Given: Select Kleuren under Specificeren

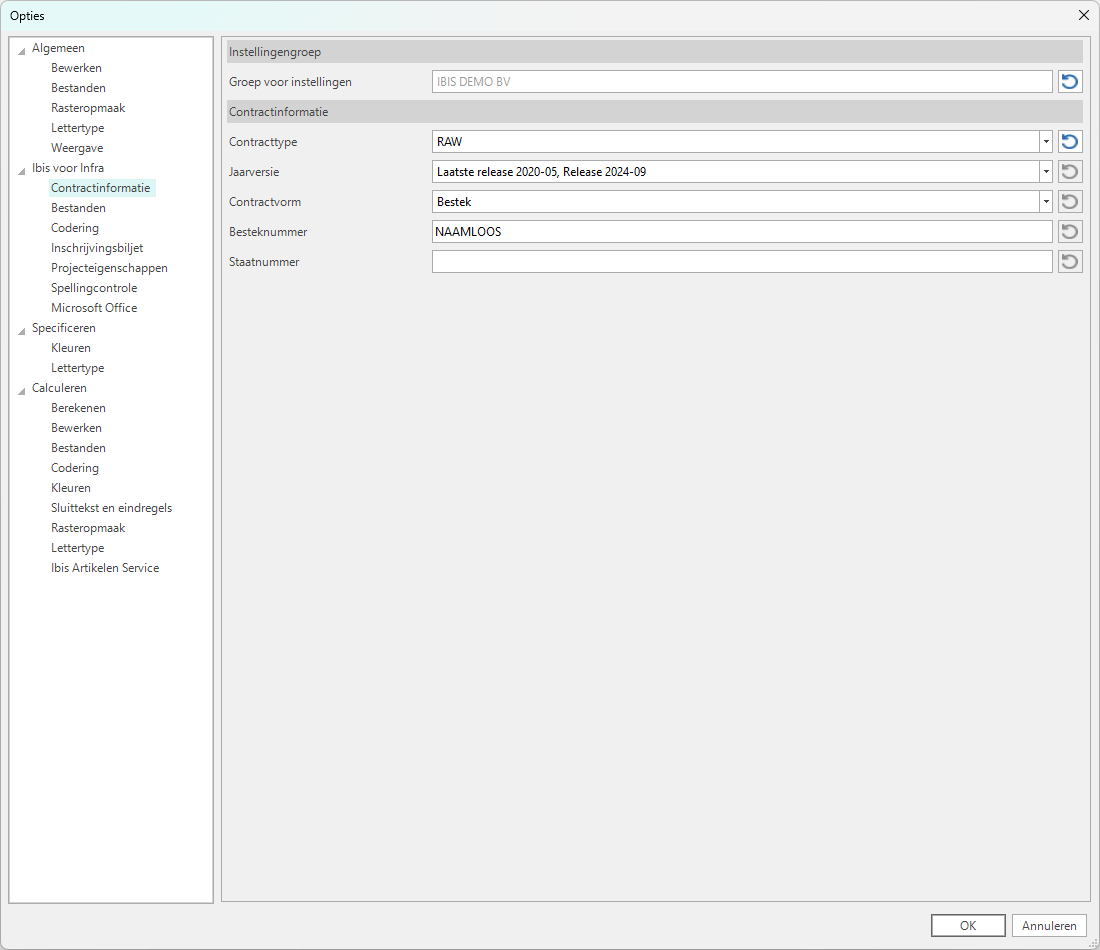Looking at the screenshot, I should click(x=71, y=348).
